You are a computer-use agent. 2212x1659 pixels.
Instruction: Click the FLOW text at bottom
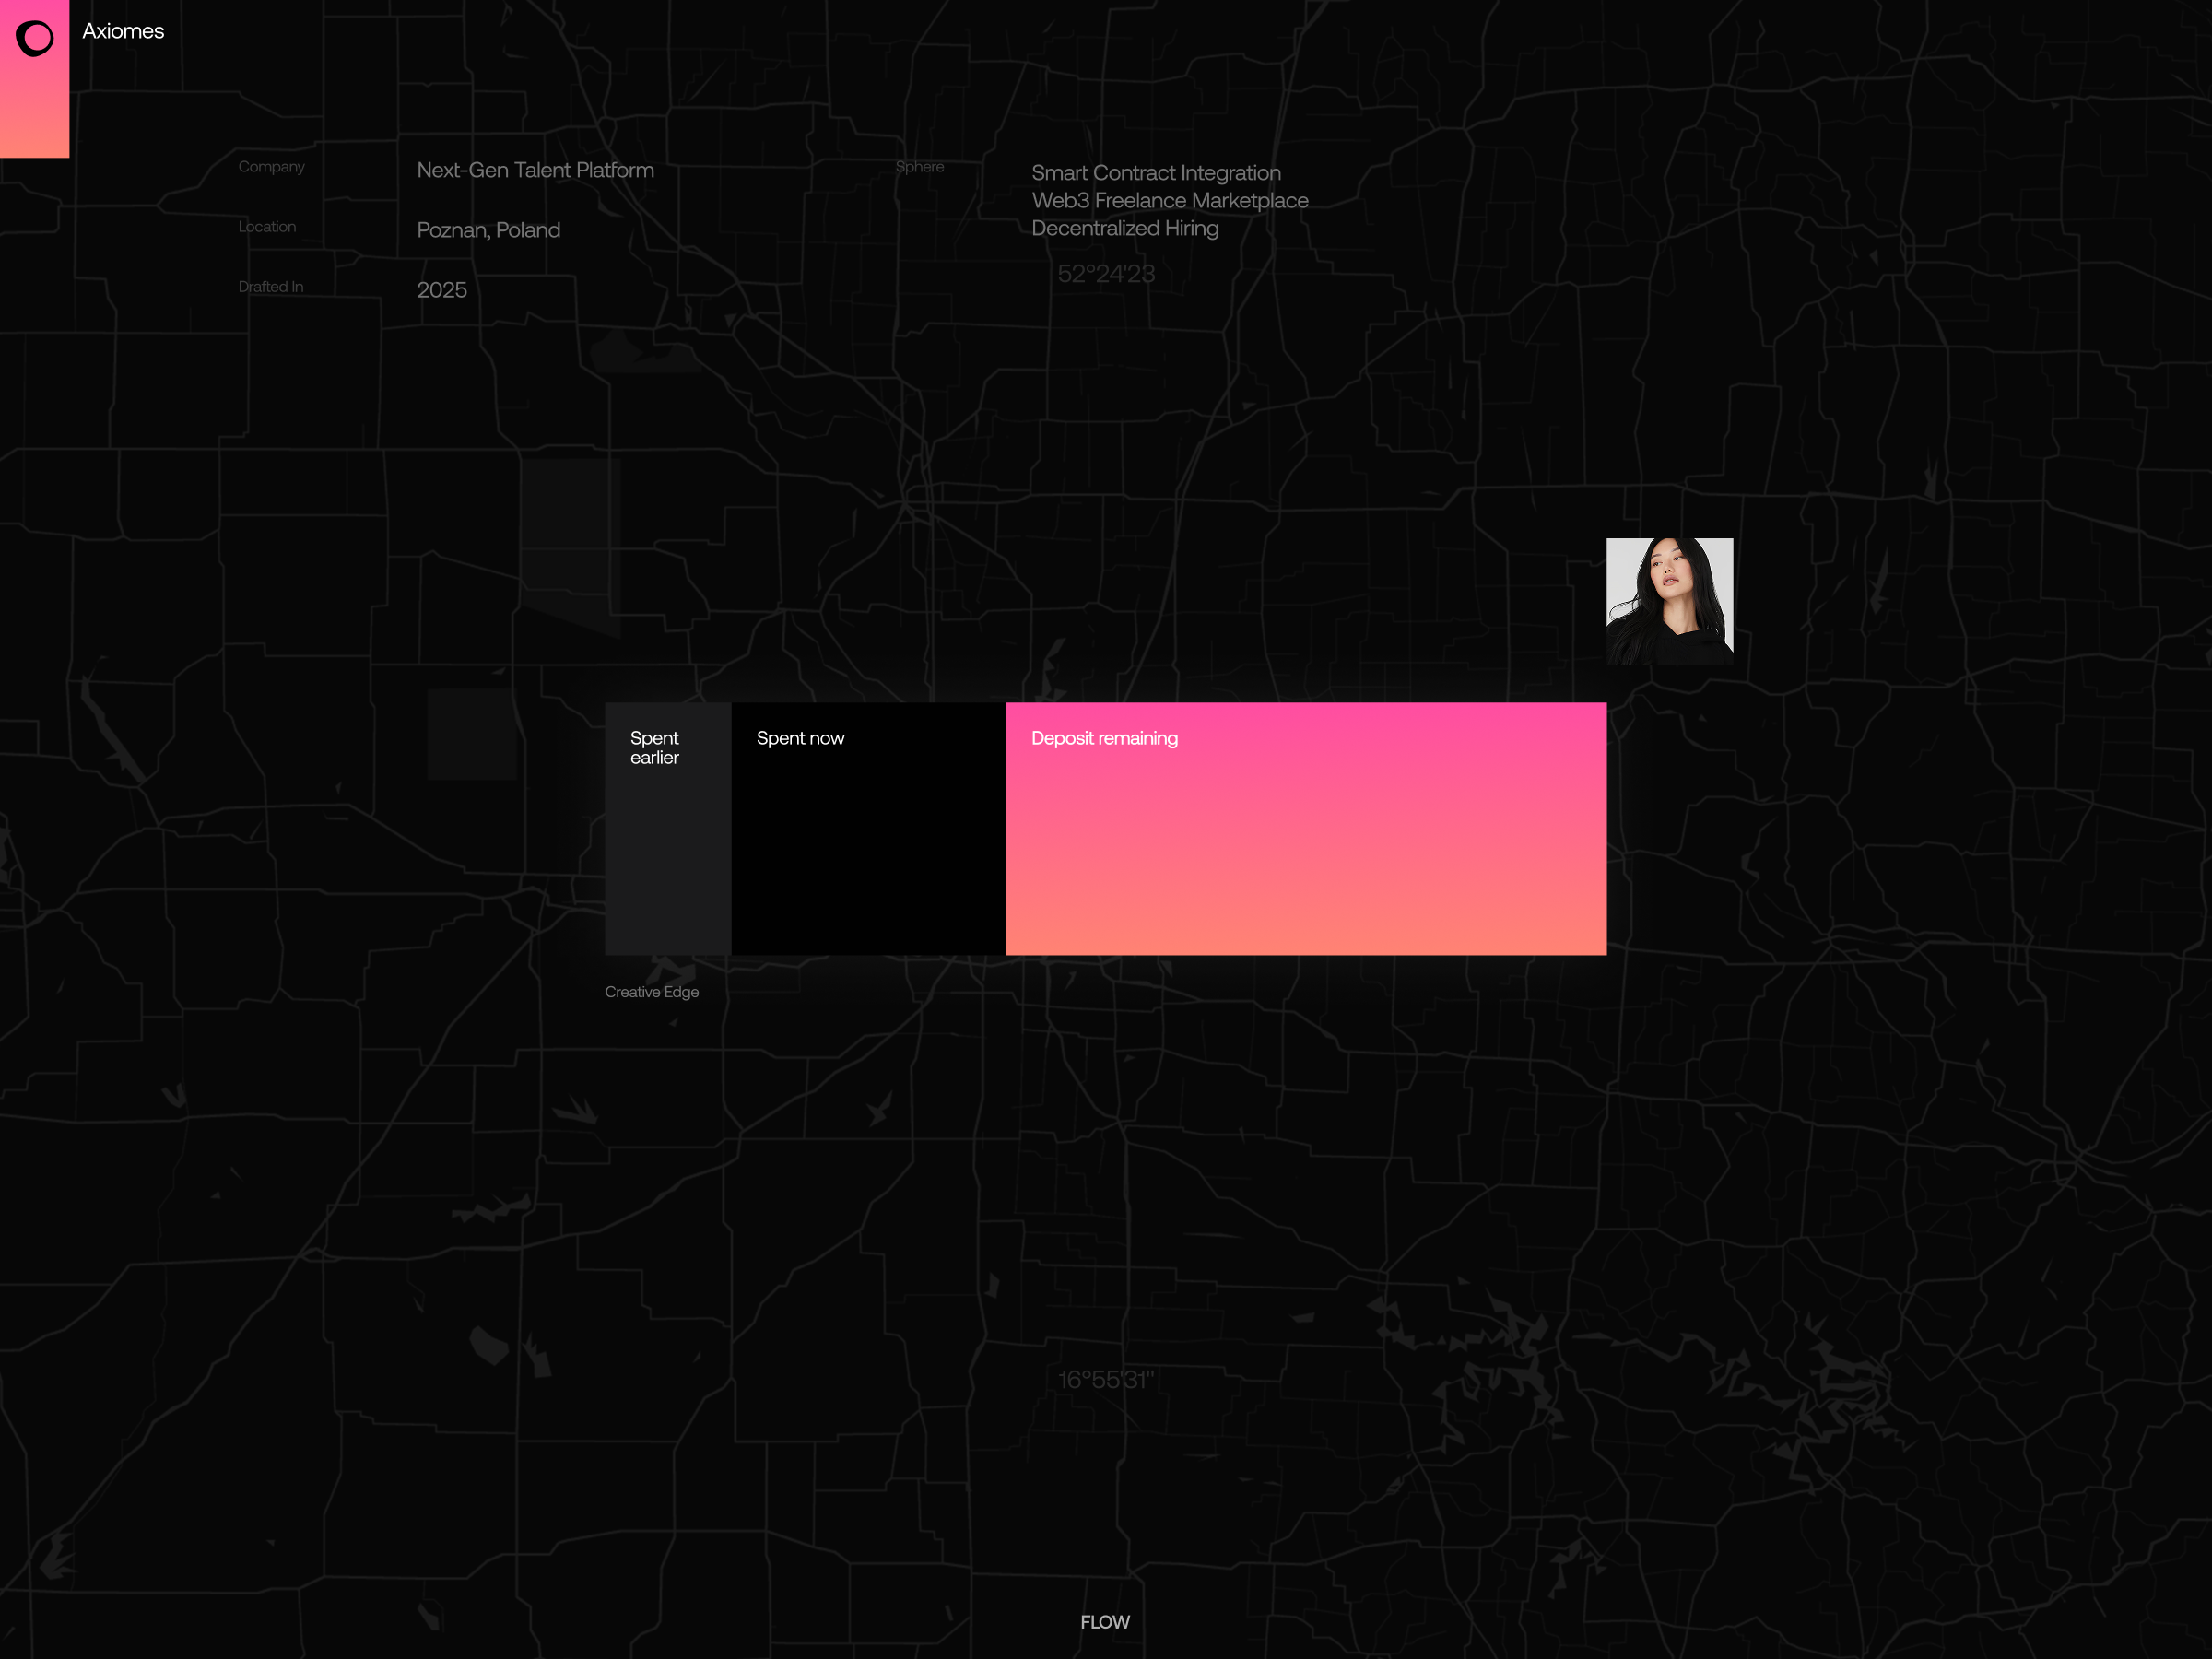1104,1622
